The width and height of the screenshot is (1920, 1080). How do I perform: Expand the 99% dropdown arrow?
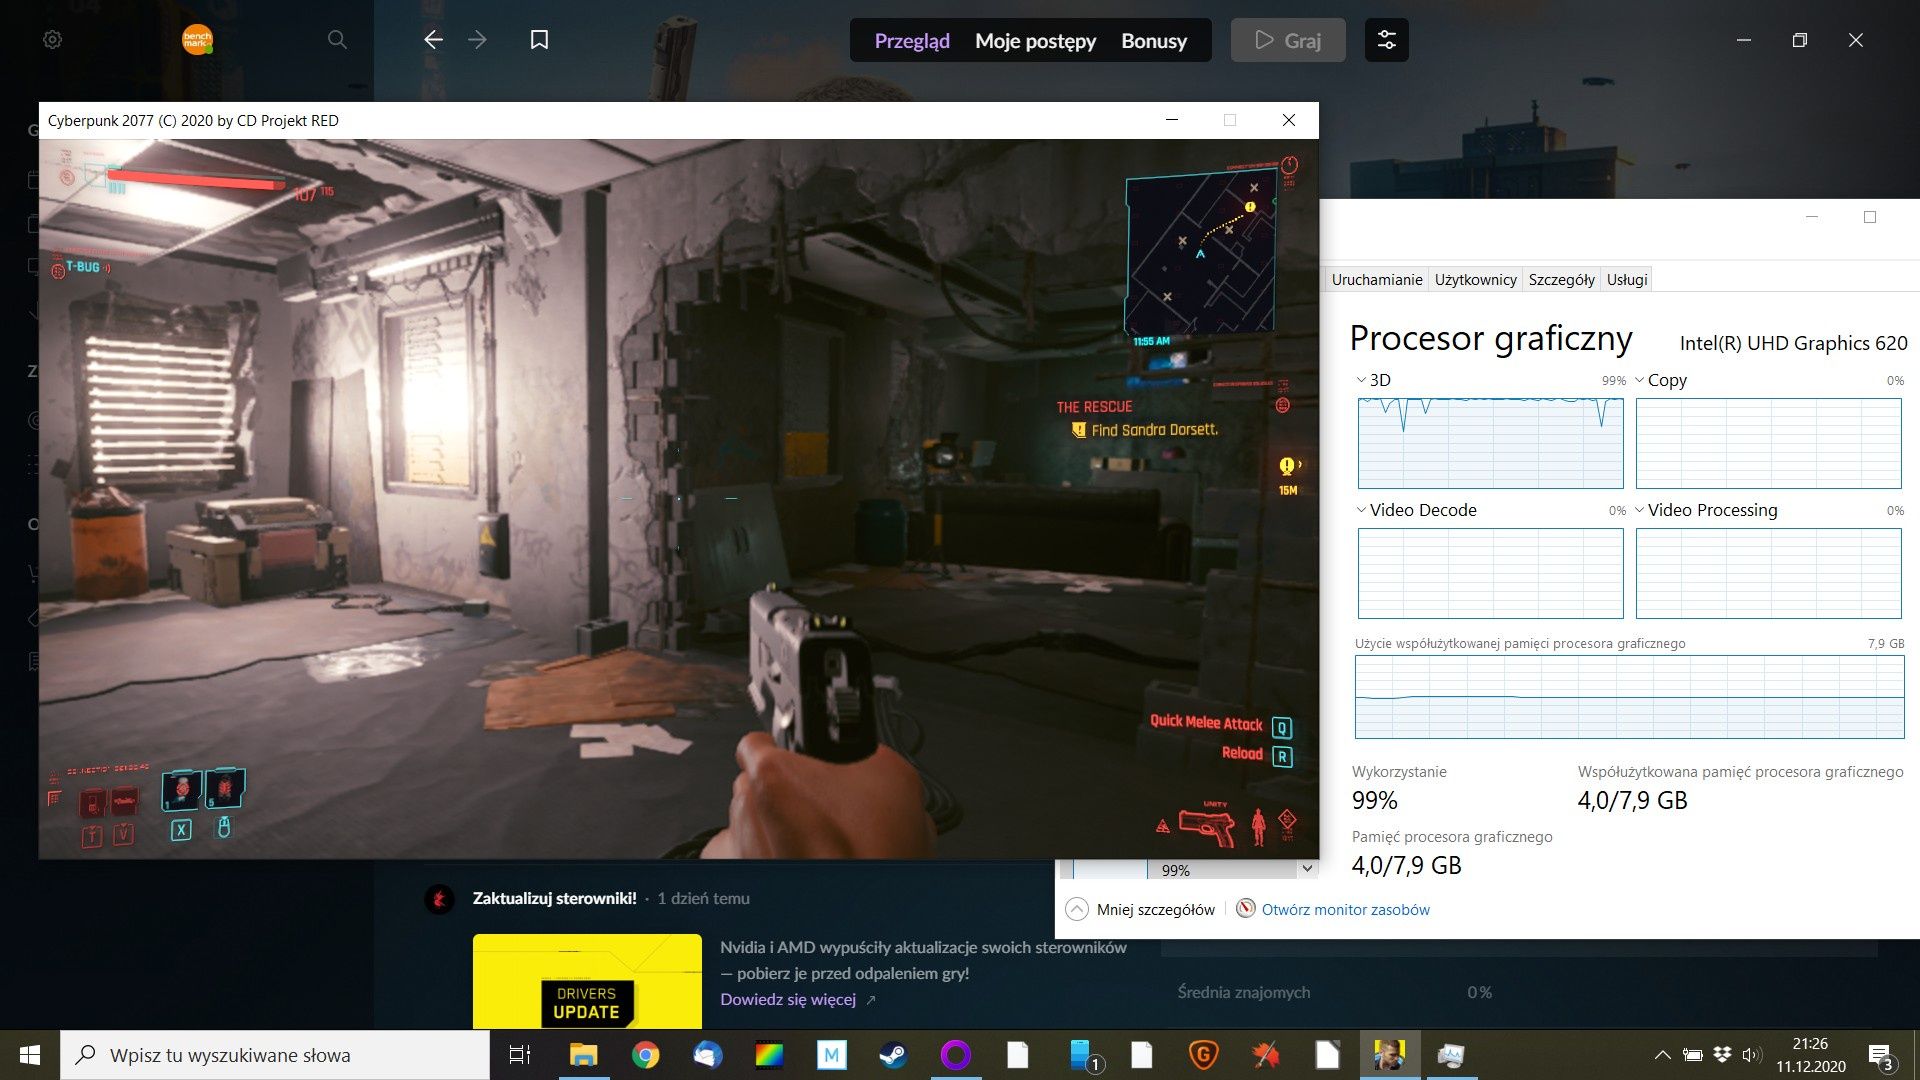click(x=1306, y=869)
